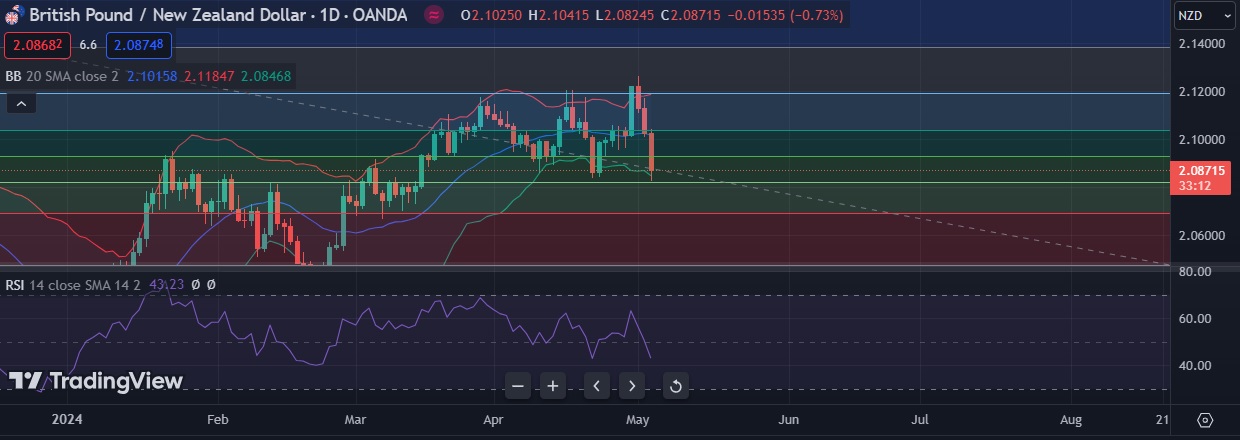Click the BB lower band value 2.08468
The image size is (1240, 440).
[x=266, y=76]
